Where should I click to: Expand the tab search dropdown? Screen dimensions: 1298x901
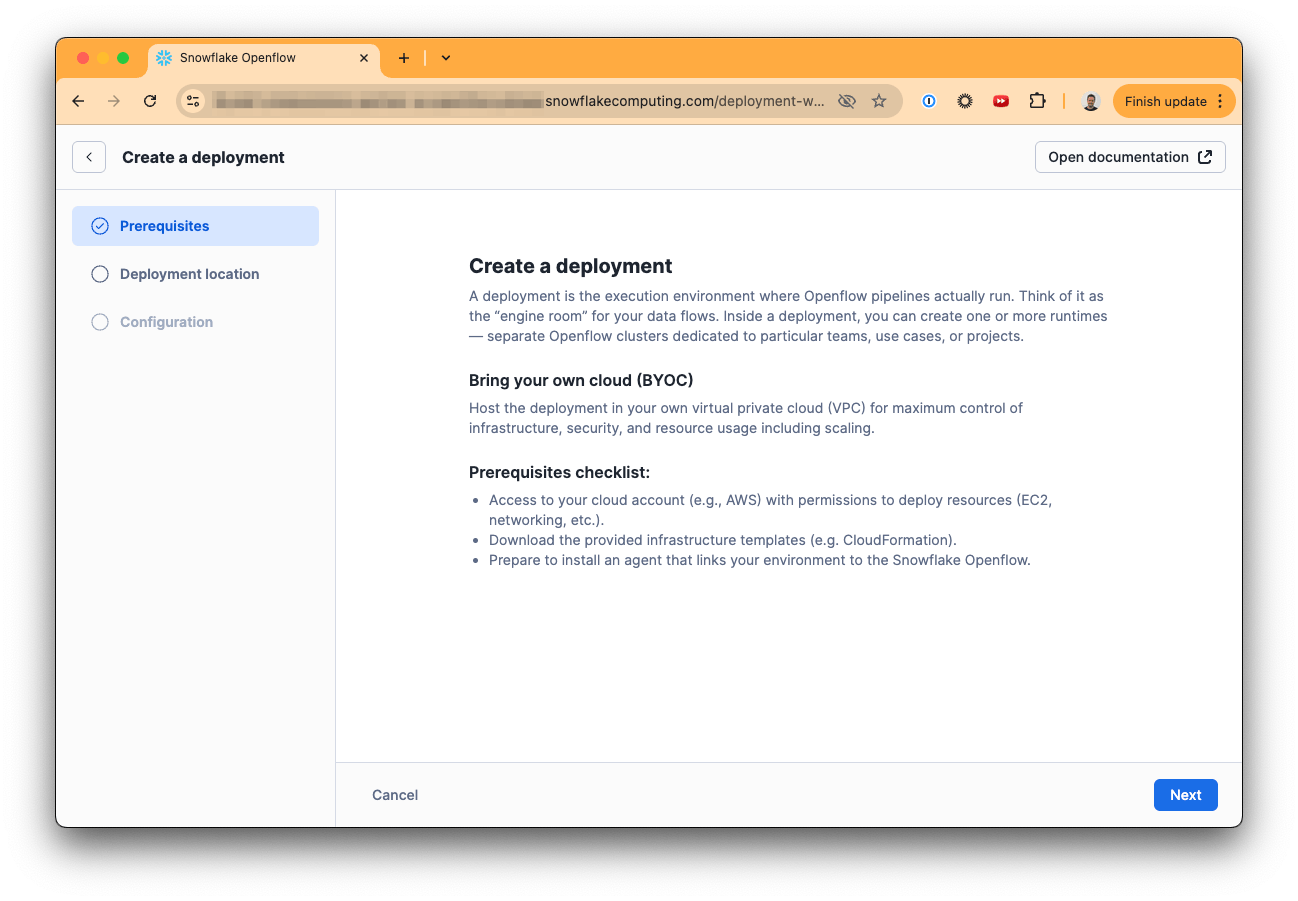point(446,58)
